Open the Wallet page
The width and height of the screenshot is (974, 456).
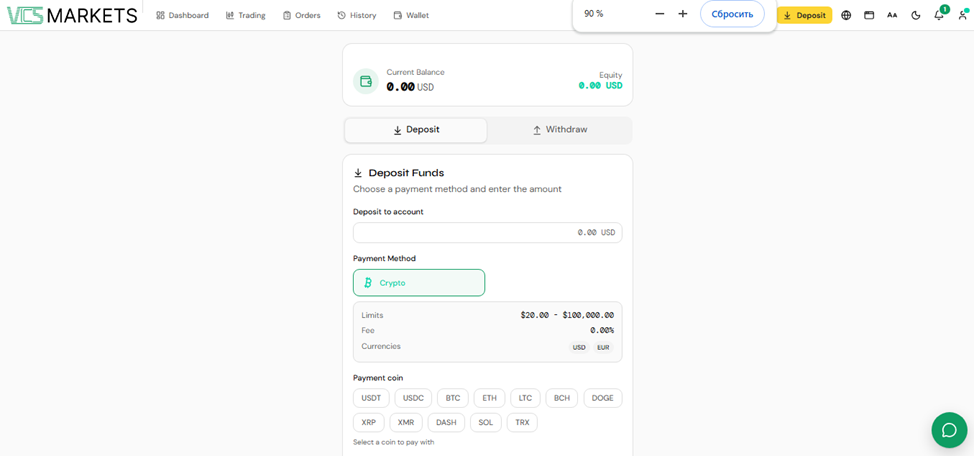[x=411, y=16]
